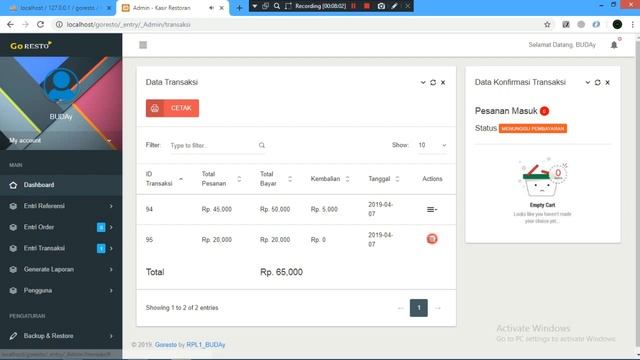Screen dimensions: 640x360
Task: Sort table by Tanggal
Action: click(x=384, y=179)
